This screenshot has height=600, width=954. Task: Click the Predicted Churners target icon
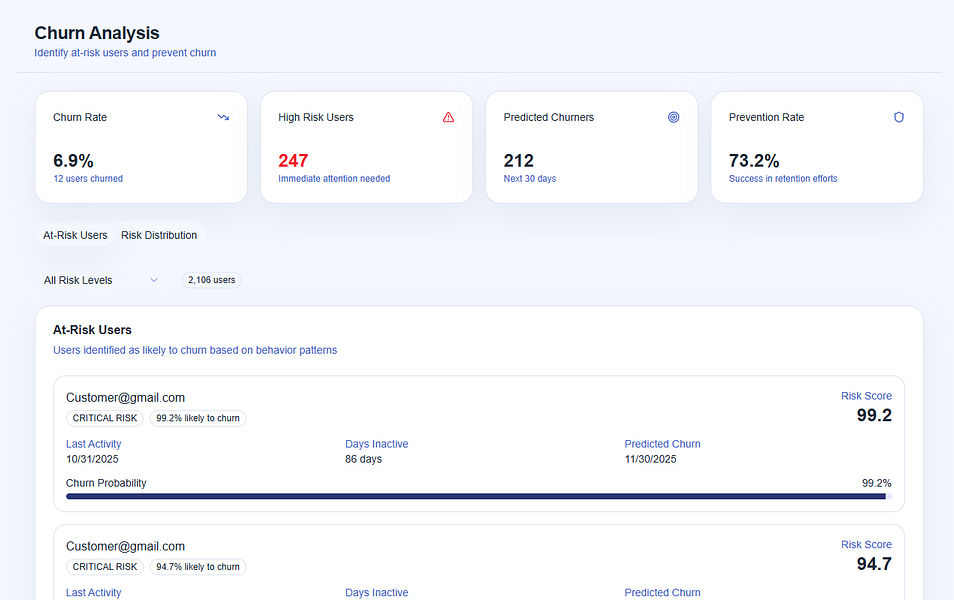tap(674, 117)
